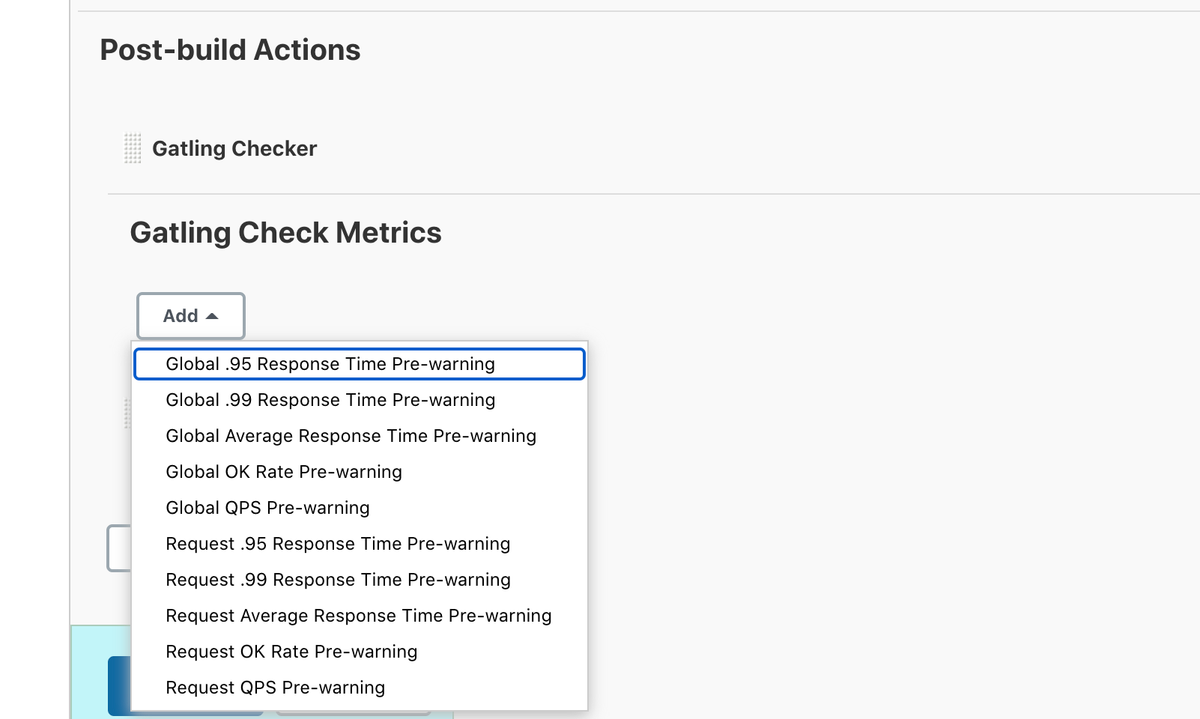Image resolution: width=1200 pixels, height=719 pixels.
Task: Select Global QPS Pre-warning option
Action: [359, 508]
